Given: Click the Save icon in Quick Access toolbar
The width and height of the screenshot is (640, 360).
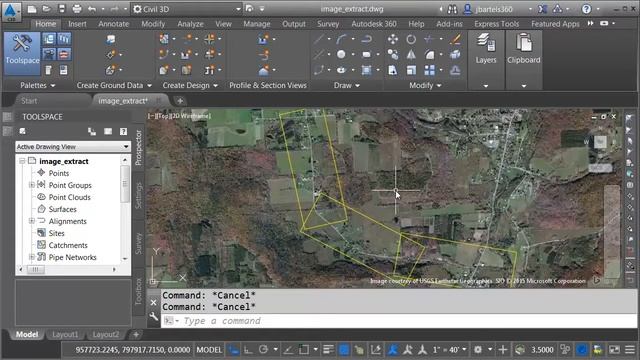Looking at the screenshot, I should tap(62, 9).
